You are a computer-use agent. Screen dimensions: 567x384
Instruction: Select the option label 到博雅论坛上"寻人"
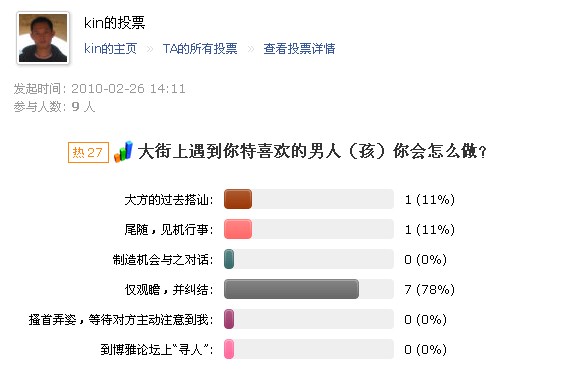pos(157,350)
